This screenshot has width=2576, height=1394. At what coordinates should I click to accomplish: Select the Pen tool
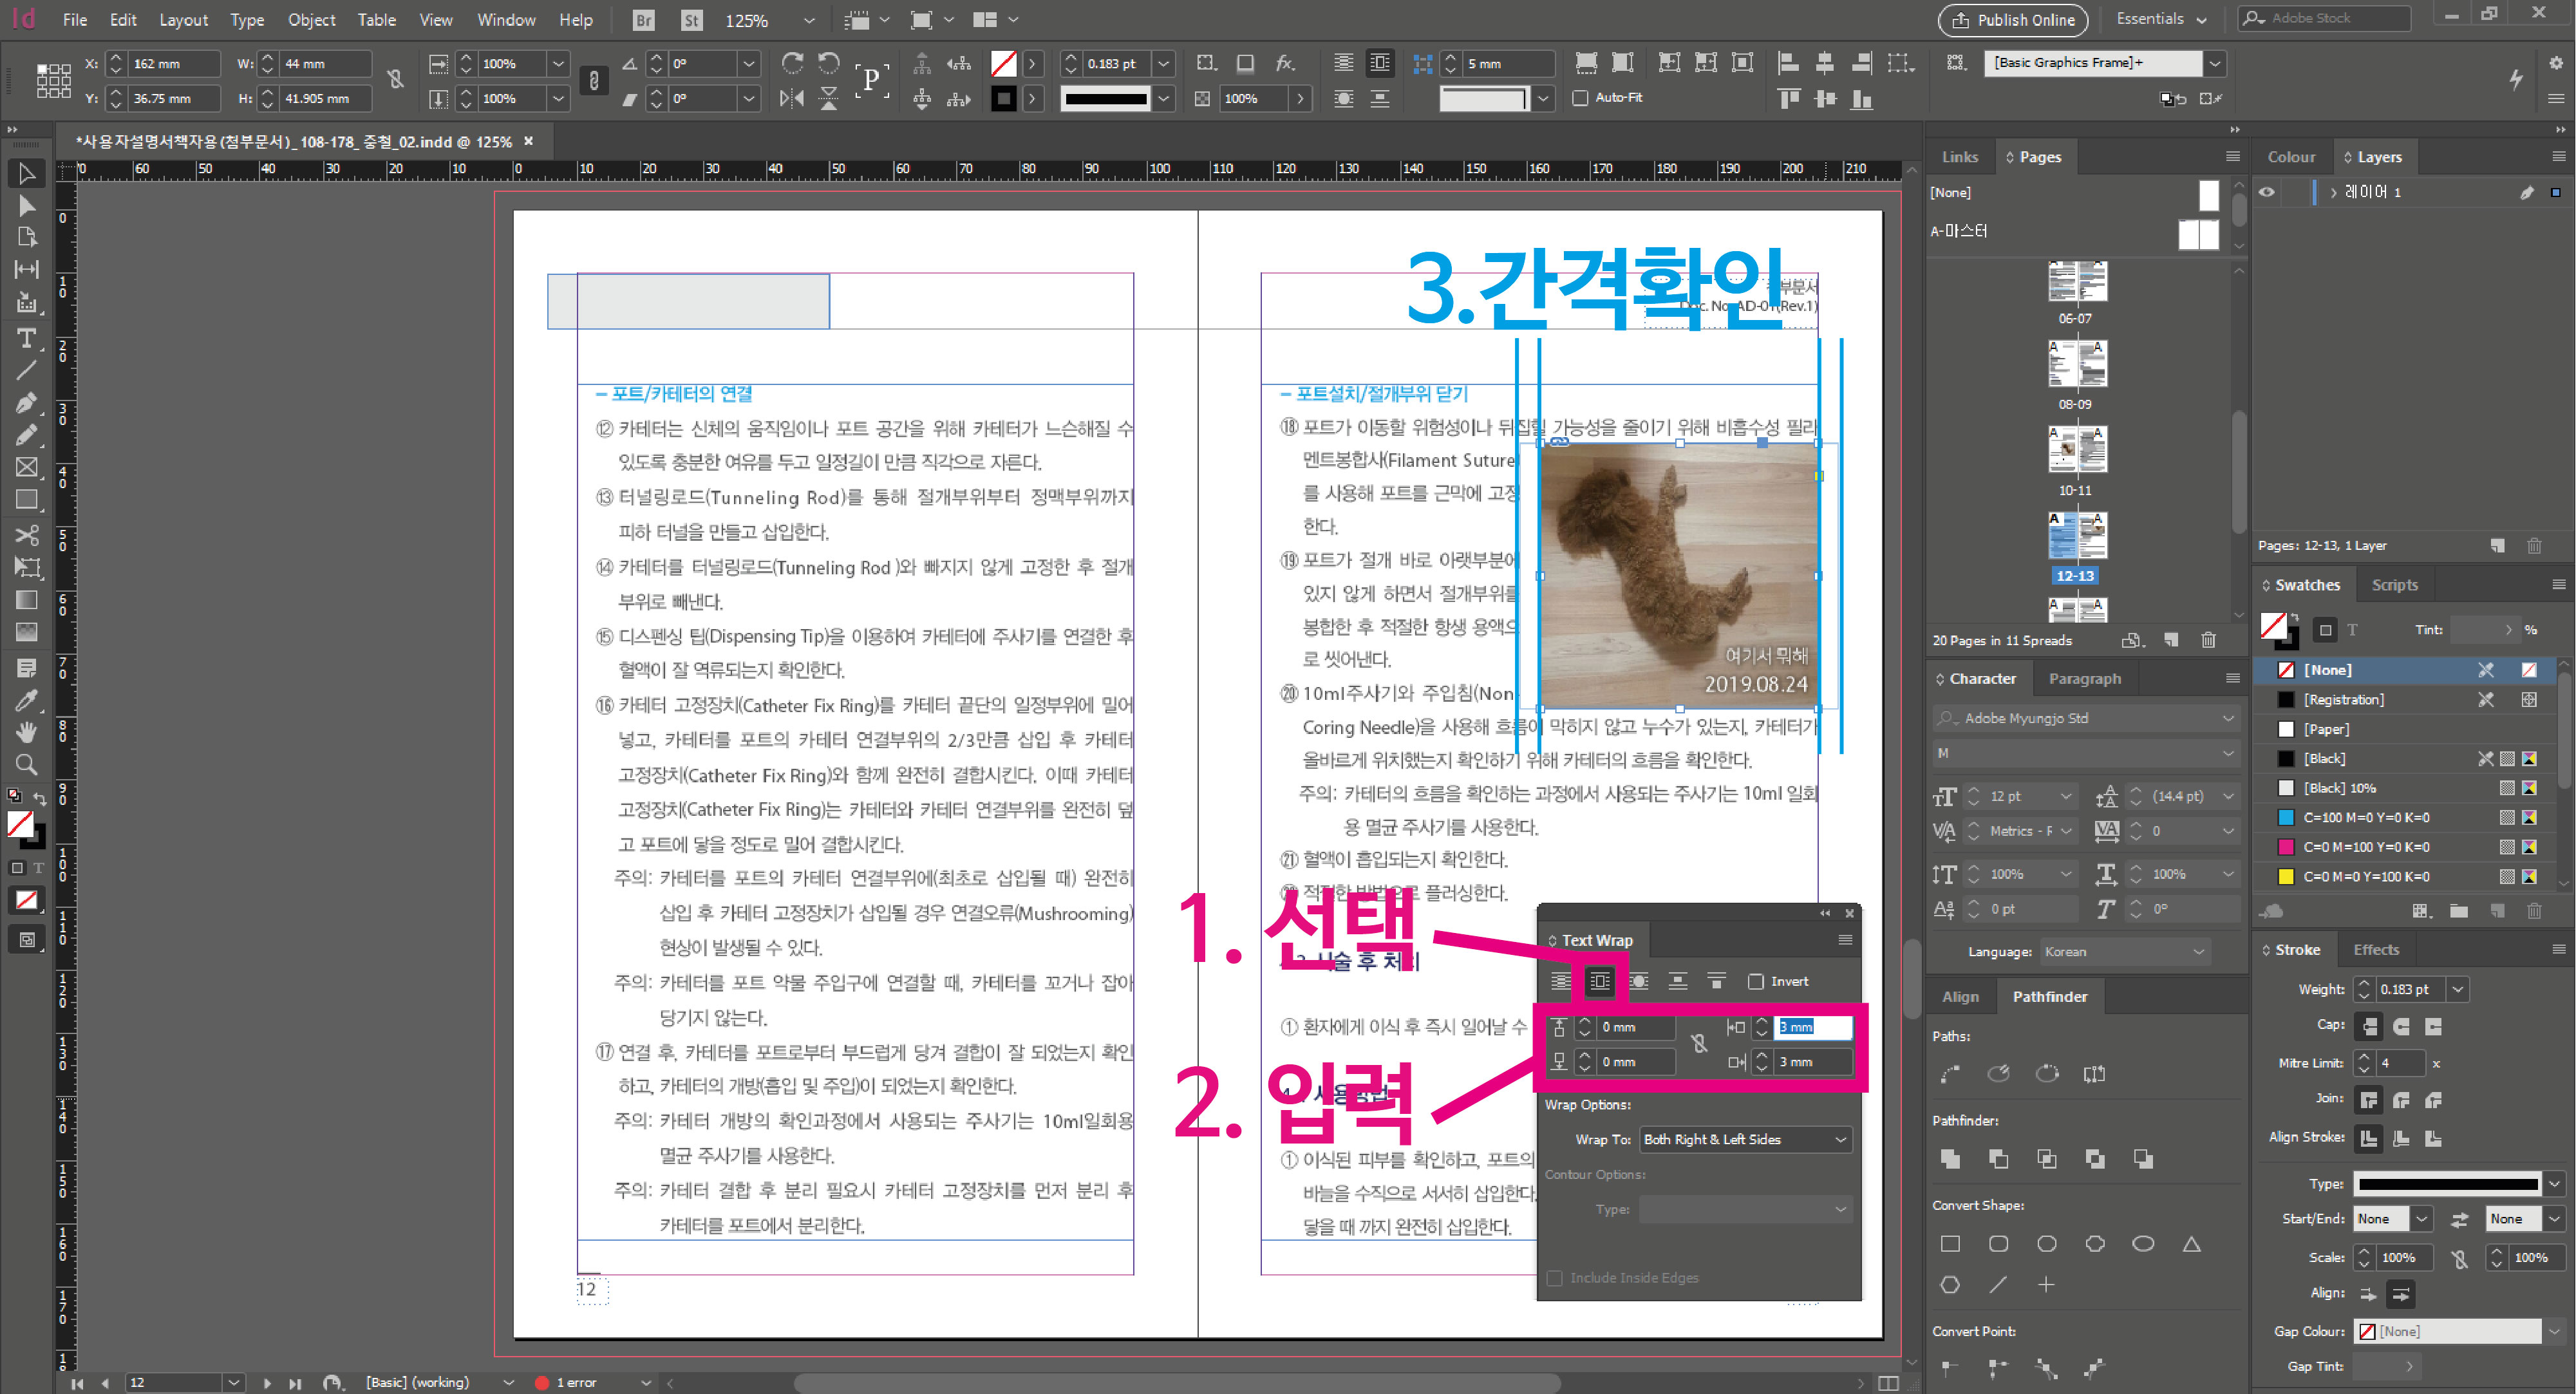pos(26,403)
